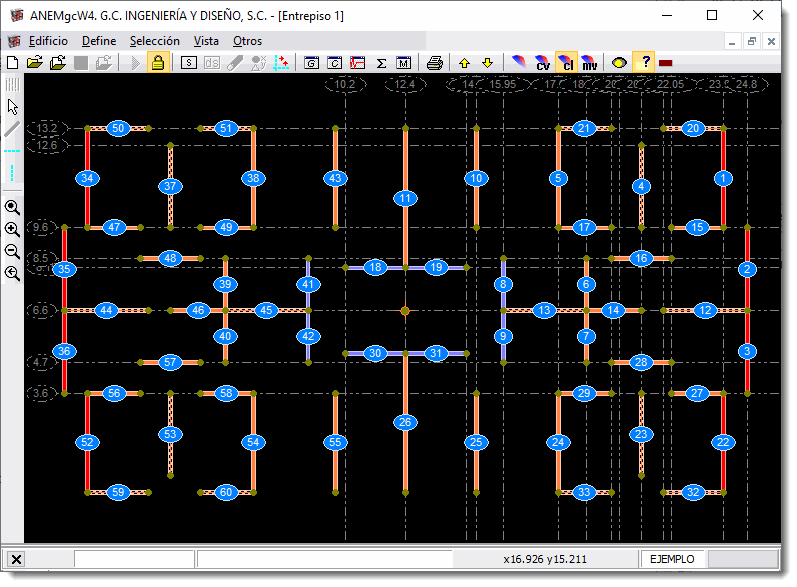Open the Vista menu
Screen dimensions: 797x587
(x=206, y=41)
